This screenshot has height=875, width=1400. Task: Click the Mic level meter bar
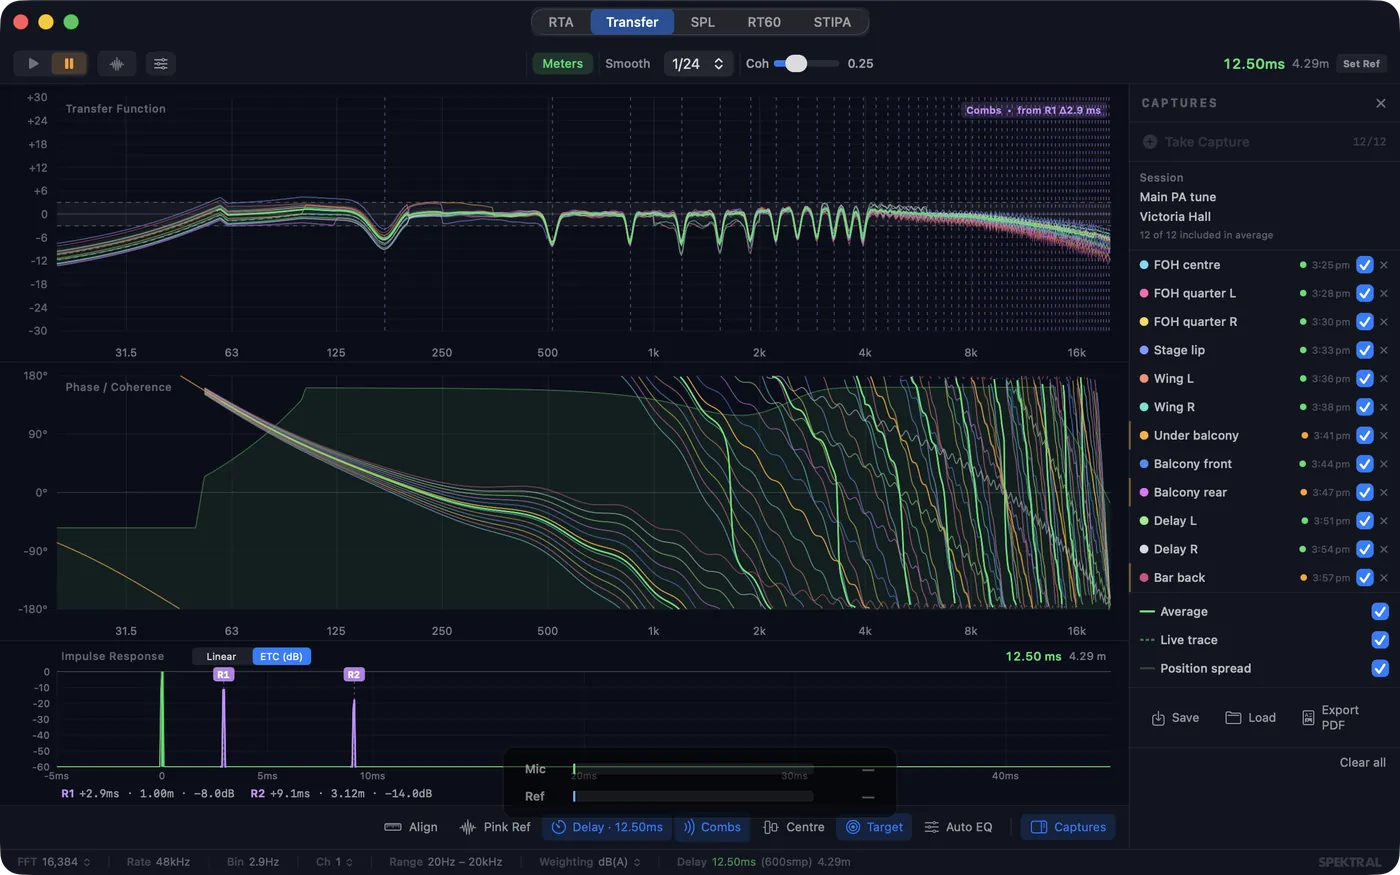pos(692,769)
